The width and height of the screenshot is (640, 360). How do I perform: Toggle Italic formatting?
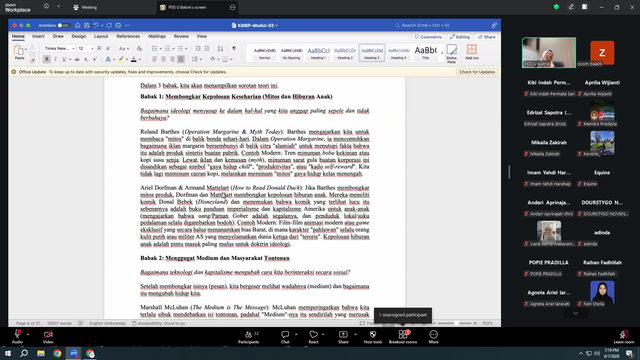tap(56, 60)
